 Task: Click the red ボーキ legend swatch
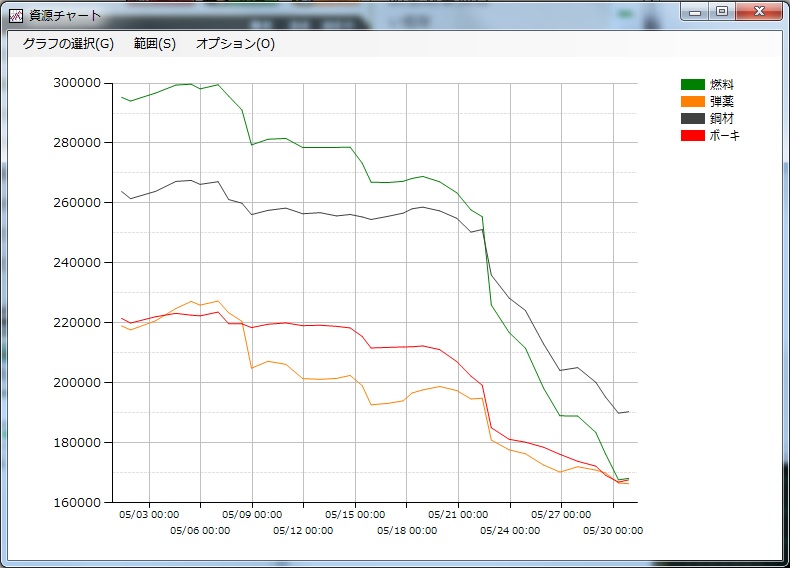click(693, 135)
